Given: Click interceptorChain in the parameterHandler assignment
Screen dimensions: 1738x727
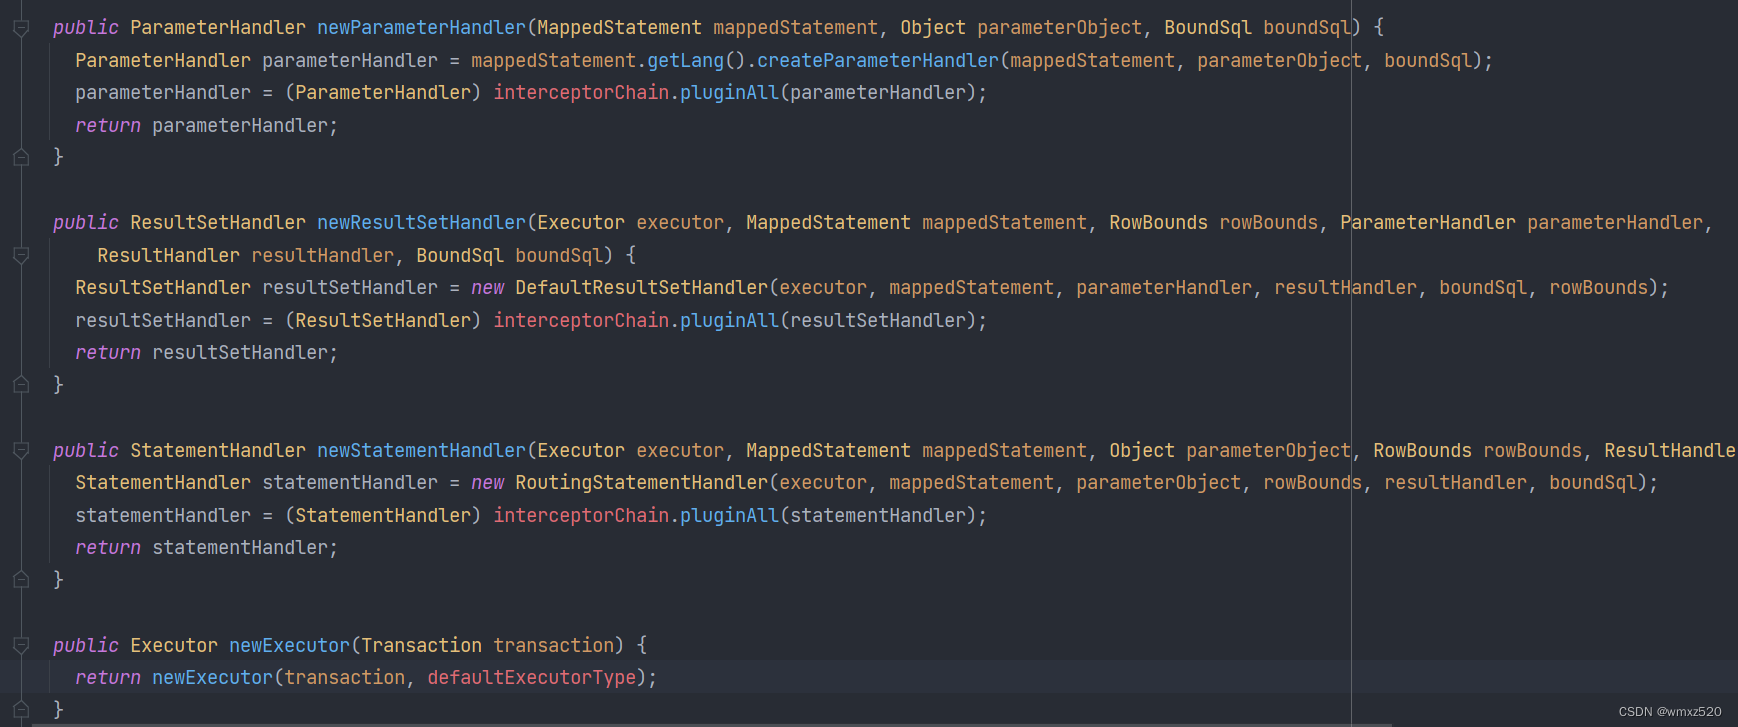Looking at the screenshot, I should pyautogui.click(x=581, y=93).
